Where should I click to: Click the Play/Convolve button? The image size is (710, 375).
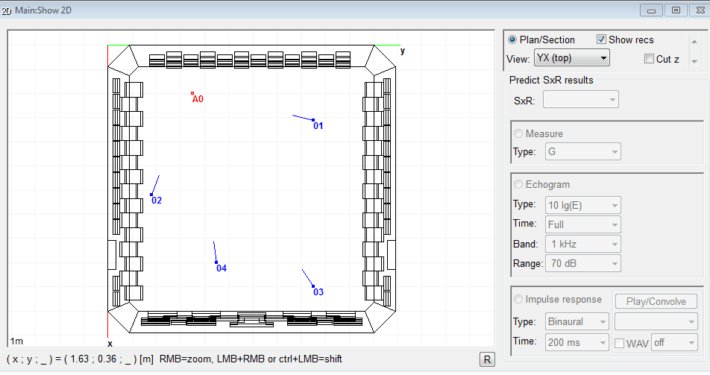(656, 302)
